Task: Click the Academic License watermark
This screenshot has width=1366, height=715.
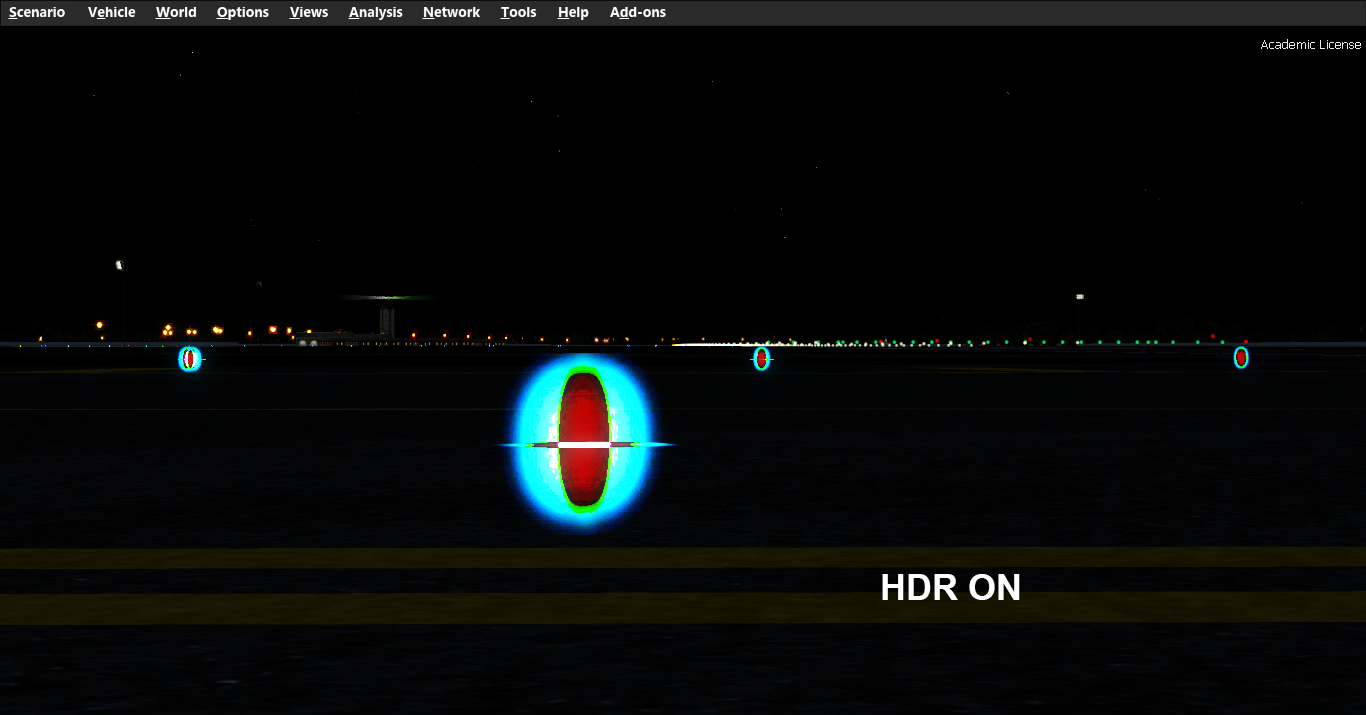Action: point(1310,45)
